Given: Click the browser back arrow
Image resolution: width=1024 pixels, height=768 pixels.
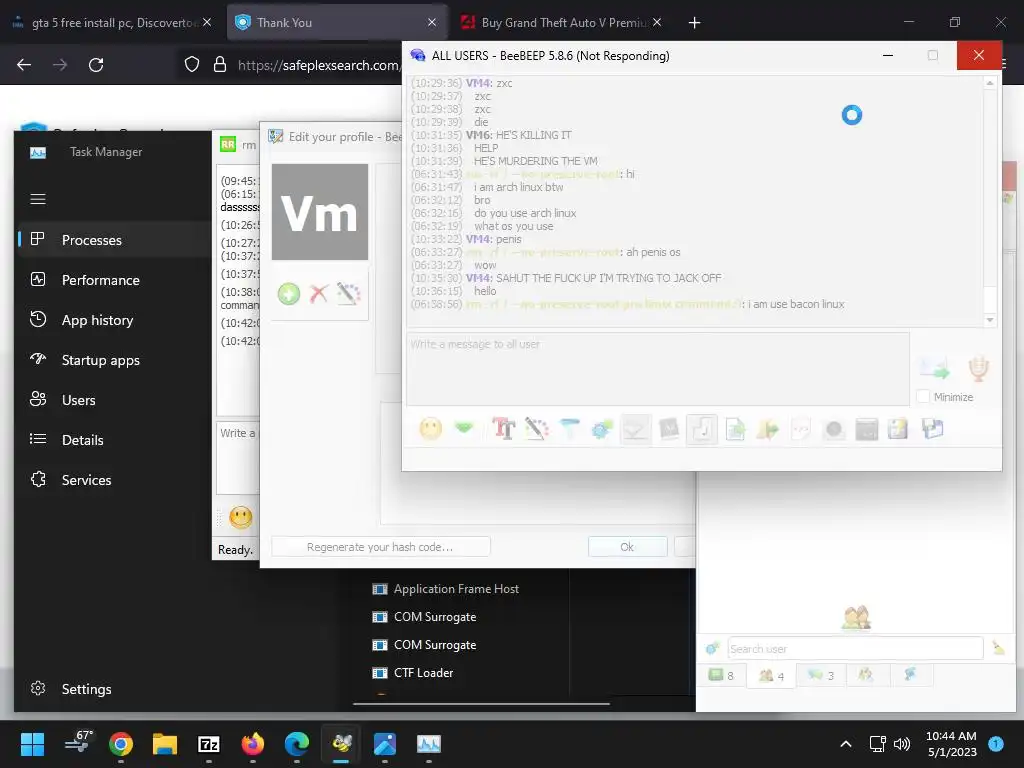Looking at the screenshot, I should 24,65.
